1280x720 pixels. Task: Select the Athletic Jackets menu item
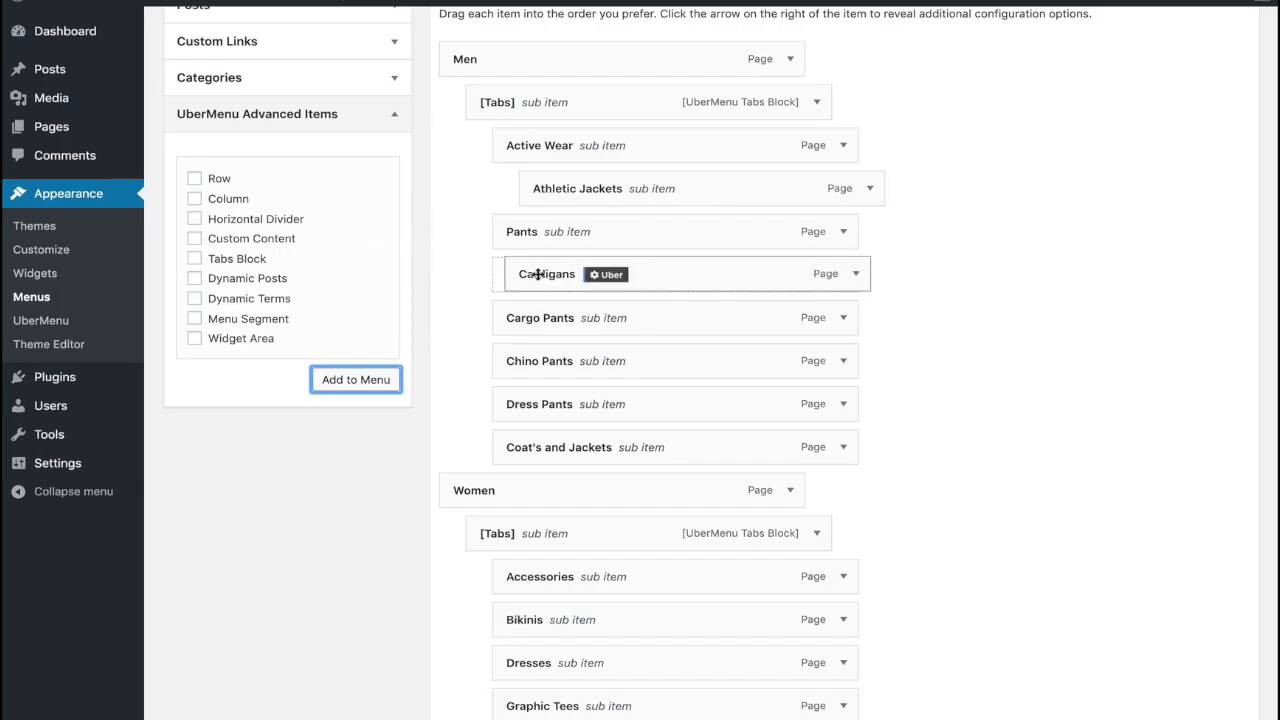click(x=702, y=188)
